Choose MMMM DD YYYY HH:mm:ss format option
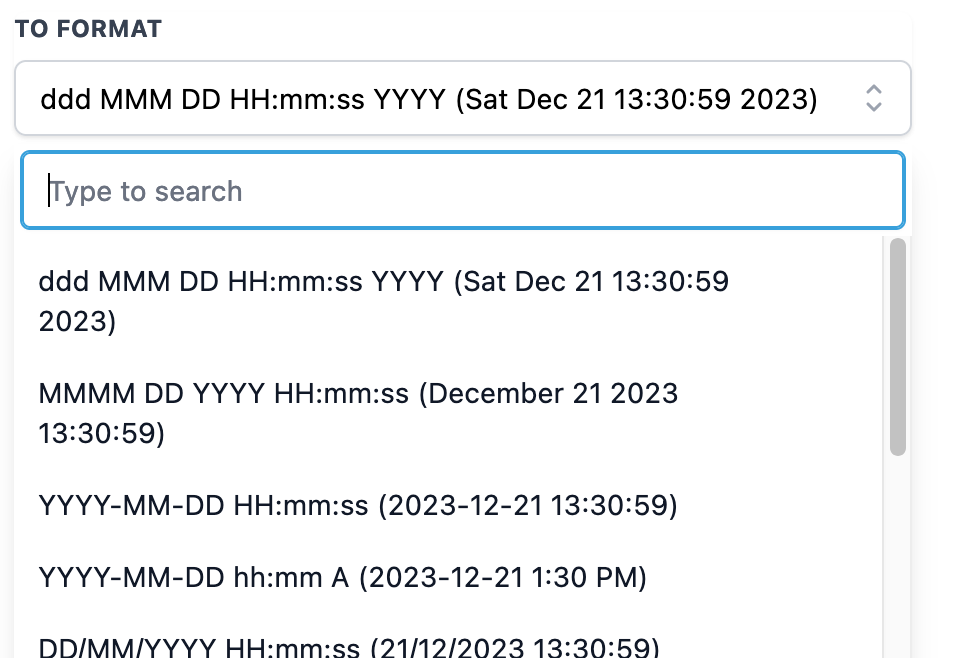The image size is (956, 658). [x=448, y=413]
